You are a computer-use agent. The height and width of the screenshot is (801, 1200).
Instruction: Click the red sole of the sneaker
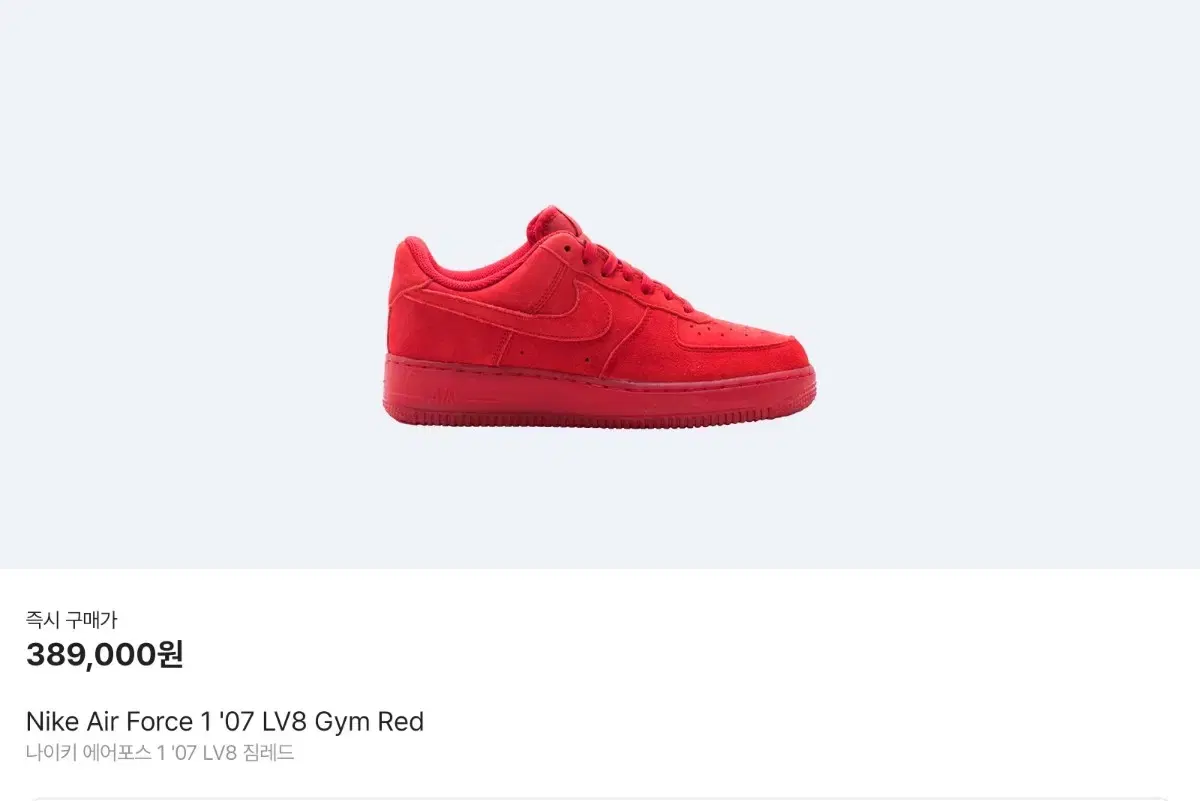pos(599,393)
